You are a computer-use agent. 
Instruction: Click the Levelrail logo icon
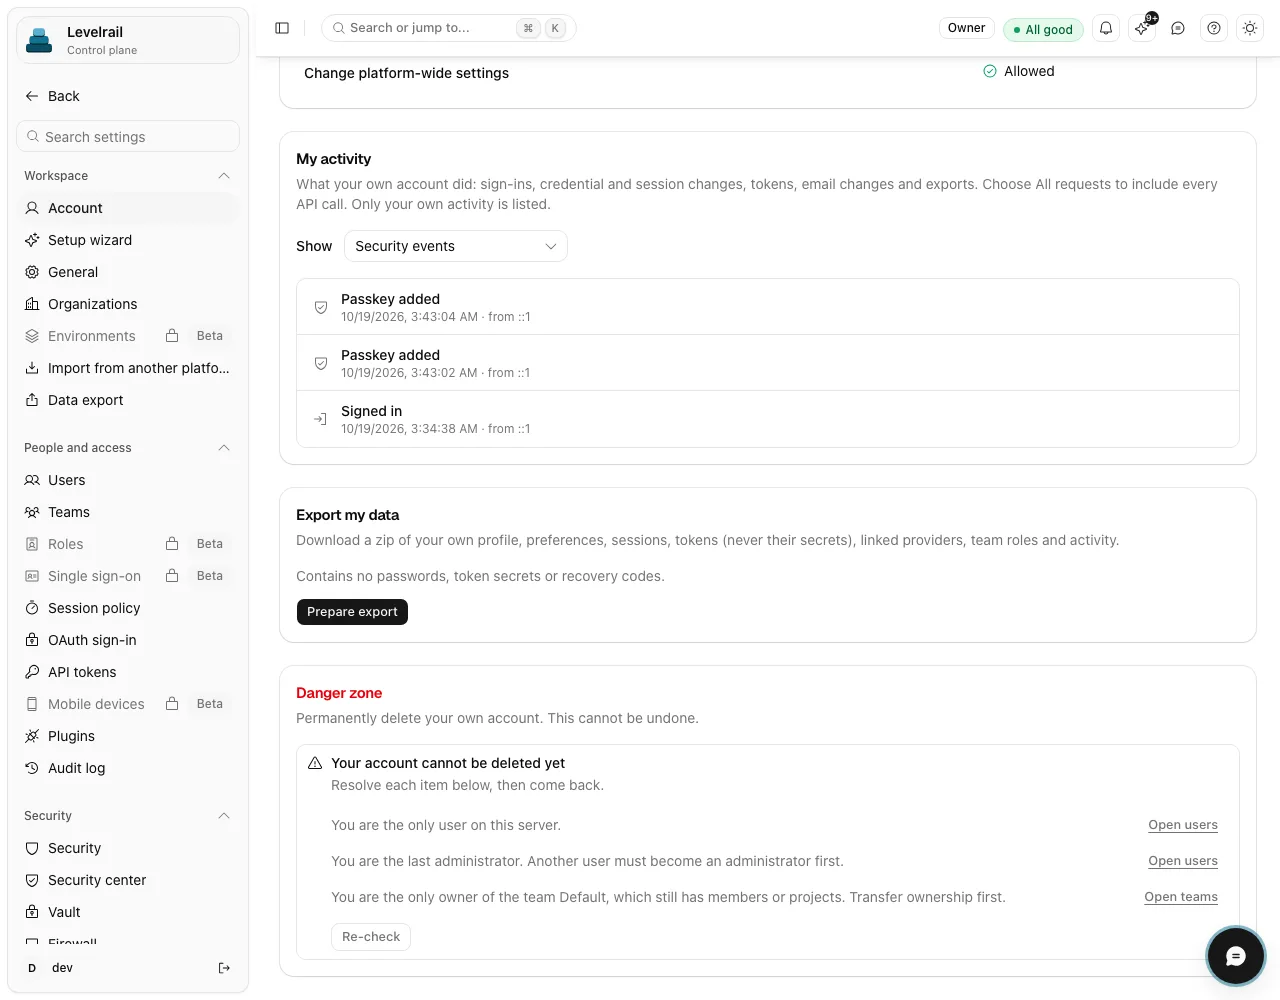coord(40,40)
